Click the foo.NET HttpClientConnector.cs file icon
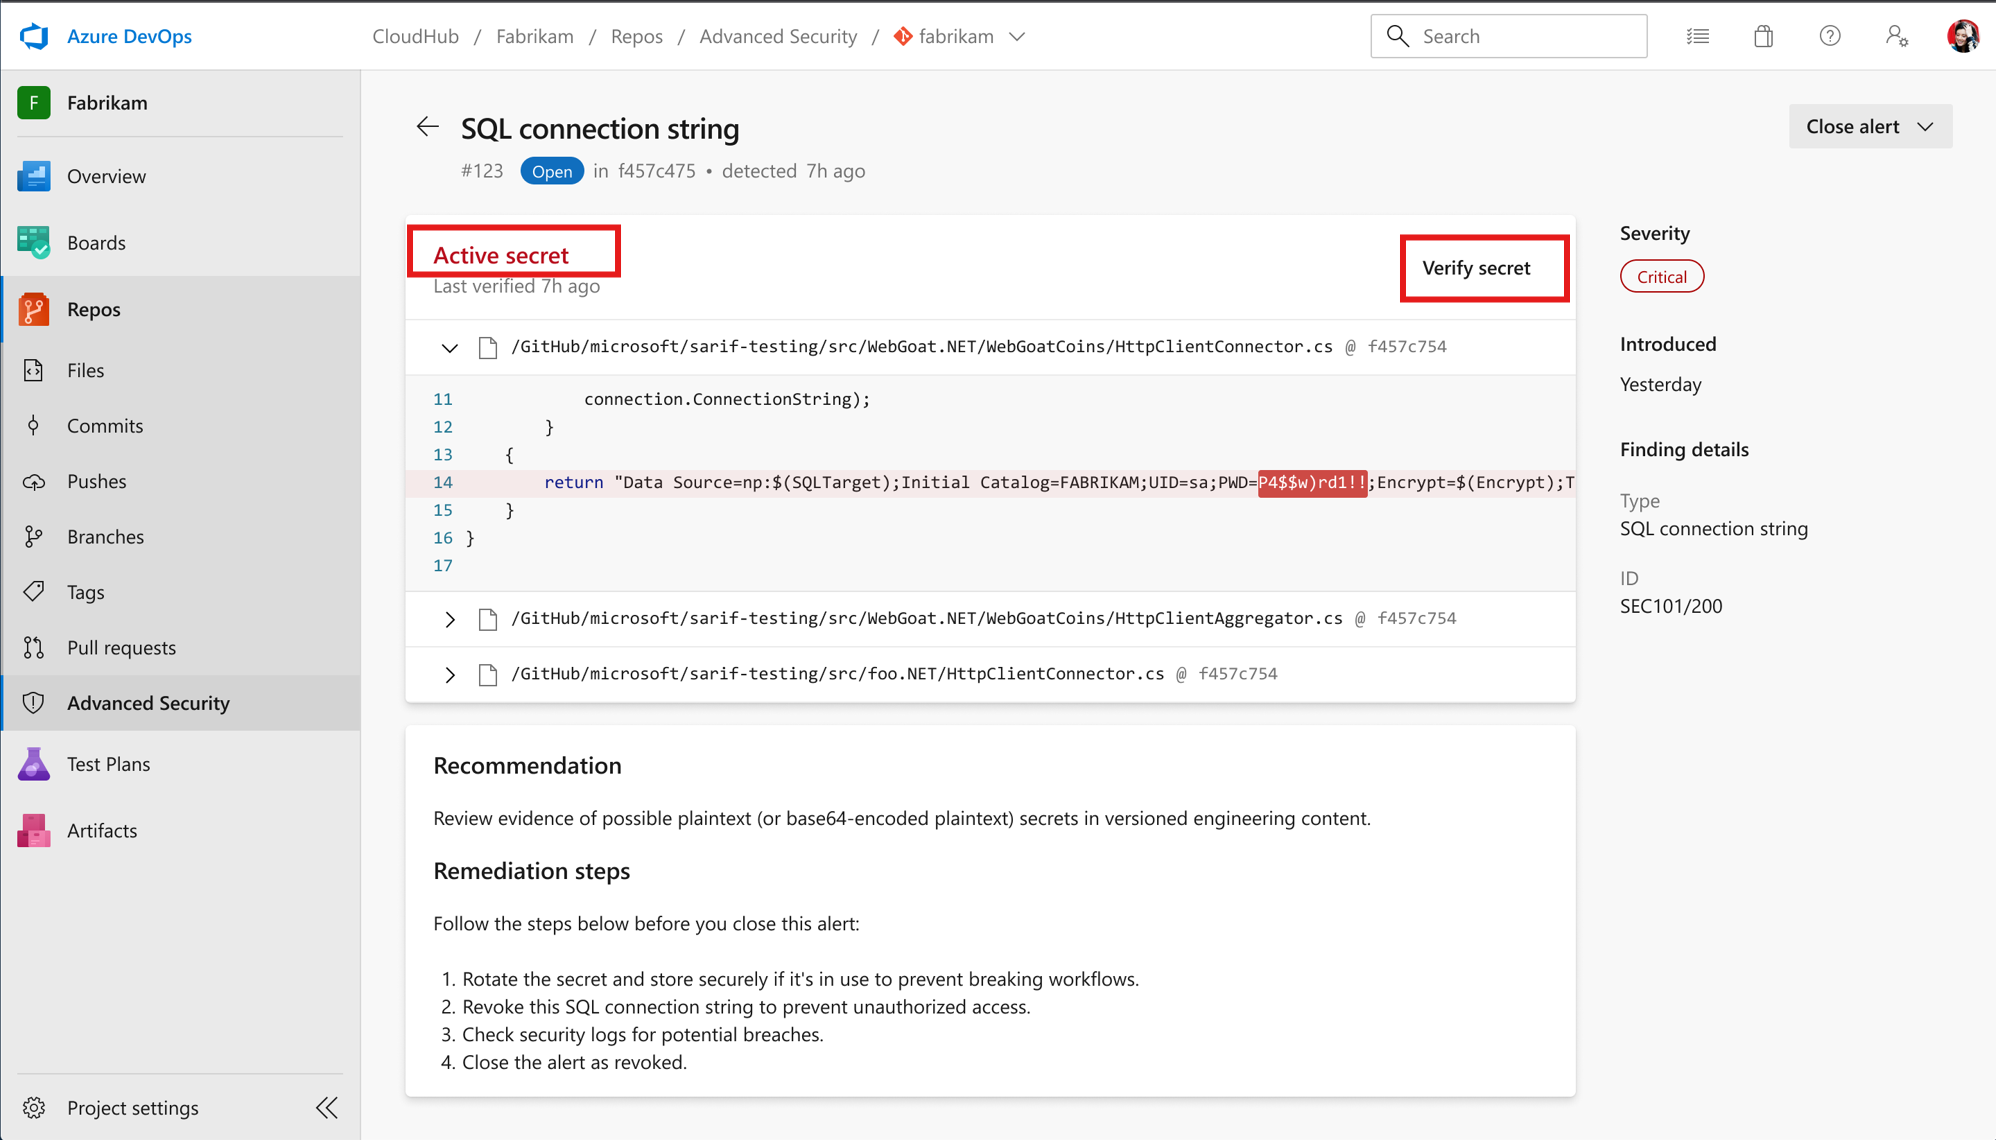 click(488, 675)
